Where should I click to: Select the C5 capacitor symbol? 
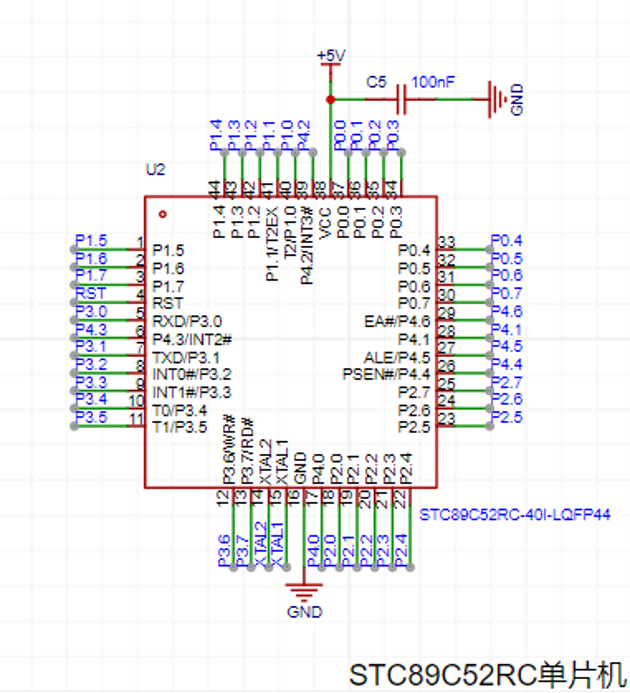click(x=401, y=100)
